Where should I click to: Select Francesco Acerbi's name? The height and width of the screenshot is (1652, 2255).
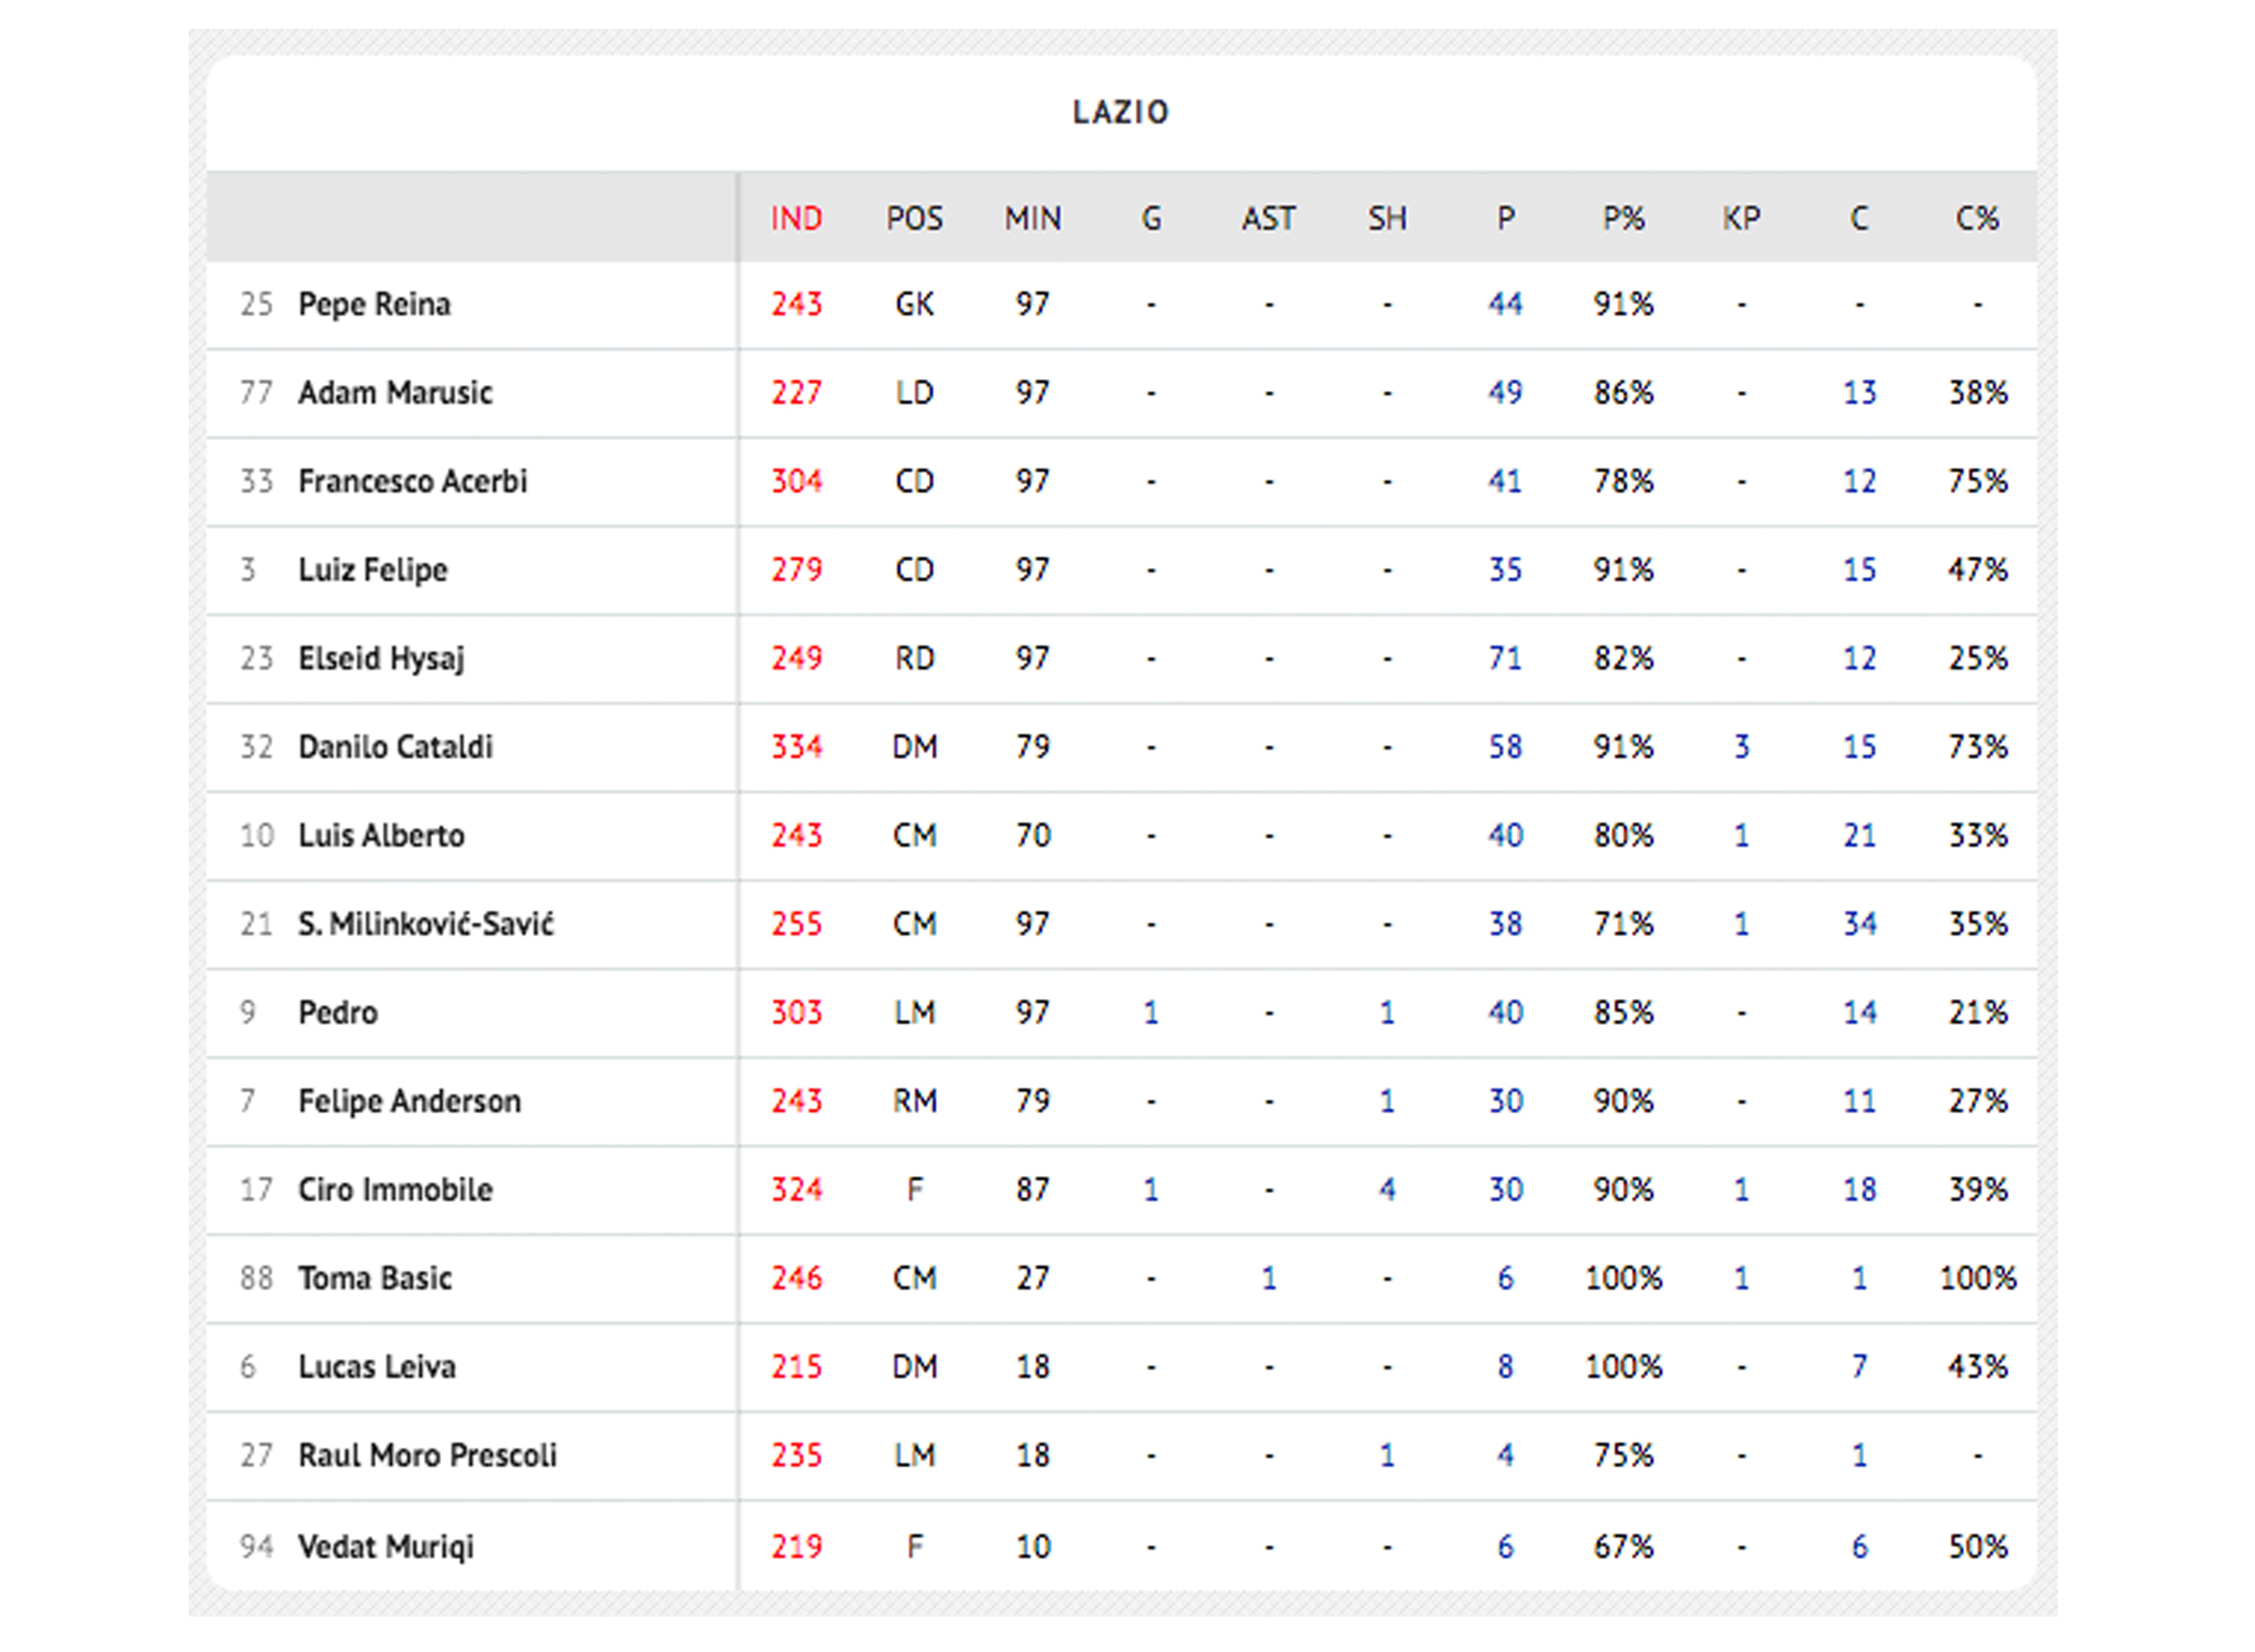pyautogui.click(x=412, y=481)
